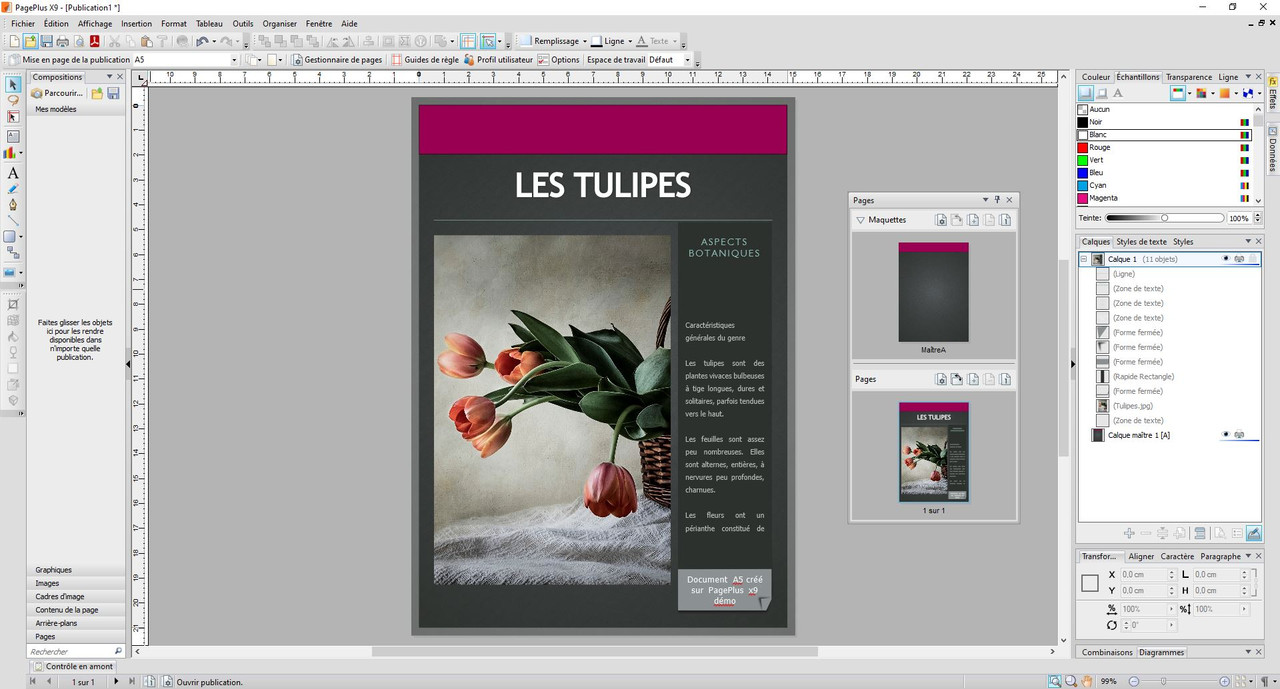
Task: Open the Organiser menu
Action: pyautogui.click(x=279, y=23)
